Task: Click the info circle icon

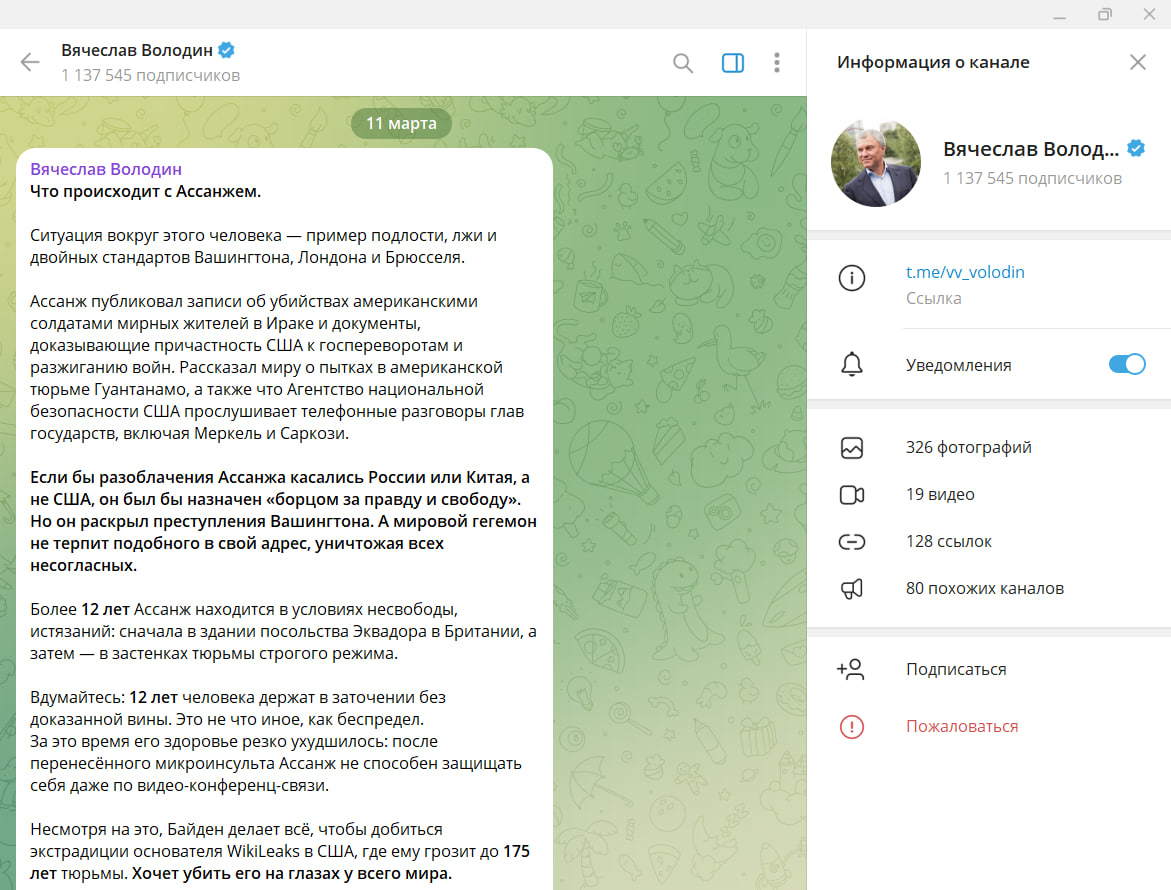Action: pos(851,278)
